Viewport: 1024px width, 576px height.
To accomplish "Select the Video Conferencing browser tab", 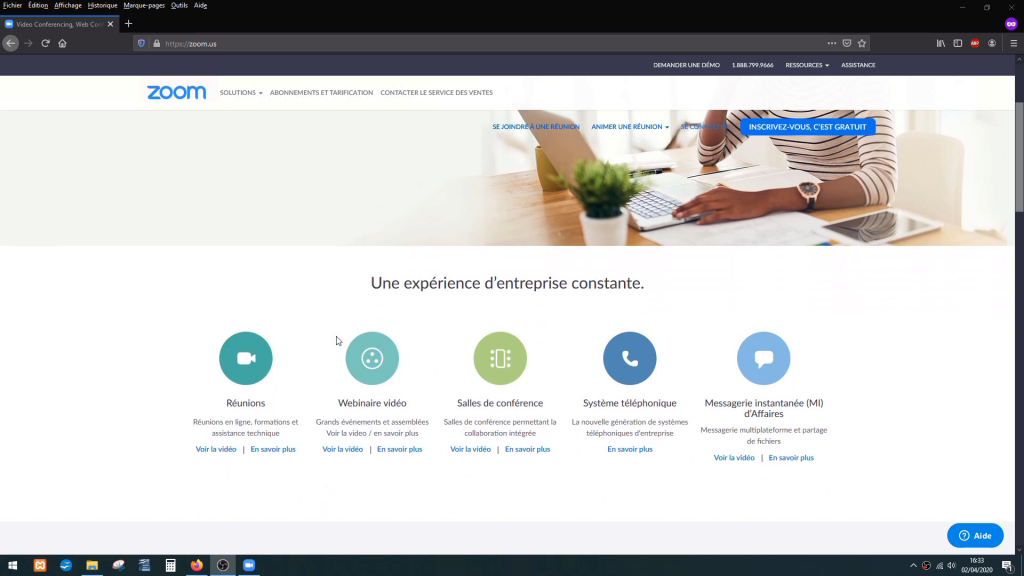I will tap(59, 24).
